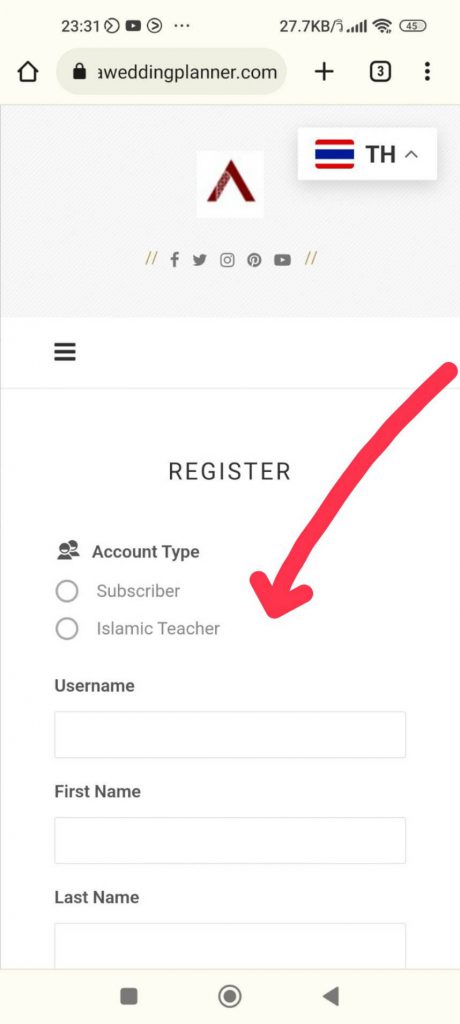Tap the Android back navigation button

(x=331, y=996)
